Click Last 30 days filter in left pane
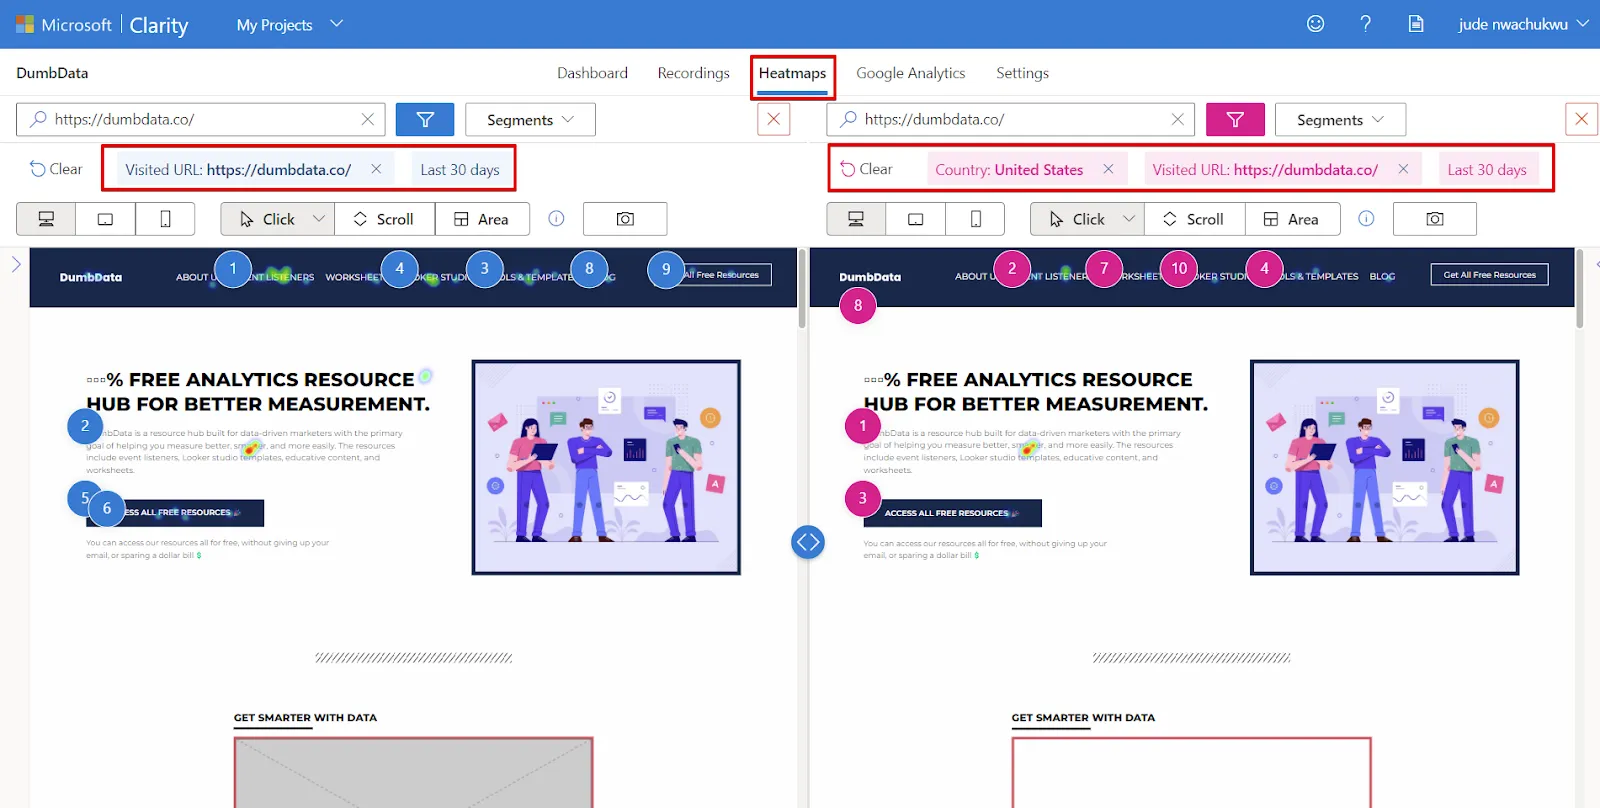This screenshot has height=808, width=1600. click(460, 169)
